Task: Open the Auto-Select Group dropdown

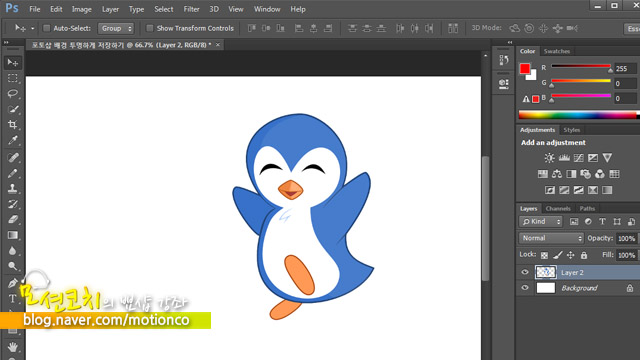Action: tap(116, 28)
